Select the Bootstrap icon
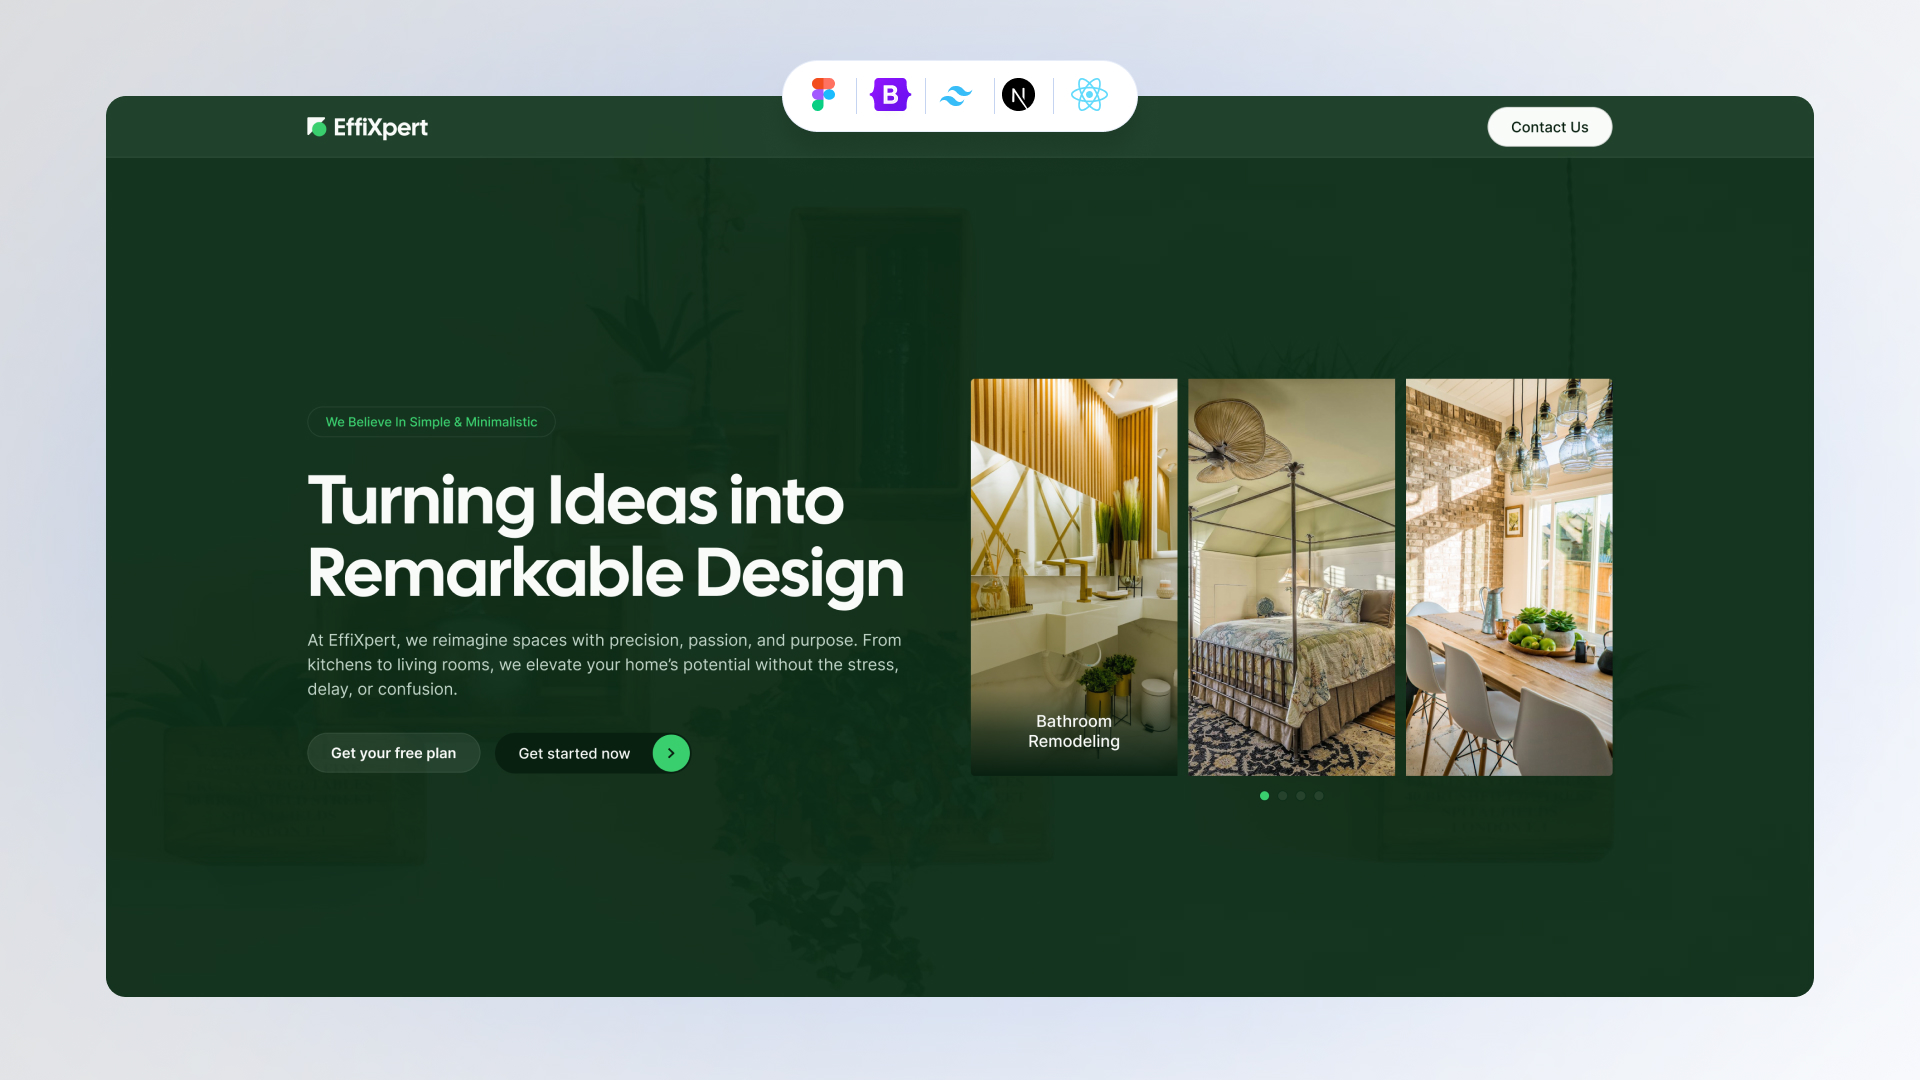This screenshot has width=1920, height=1080. click(890, 95)
